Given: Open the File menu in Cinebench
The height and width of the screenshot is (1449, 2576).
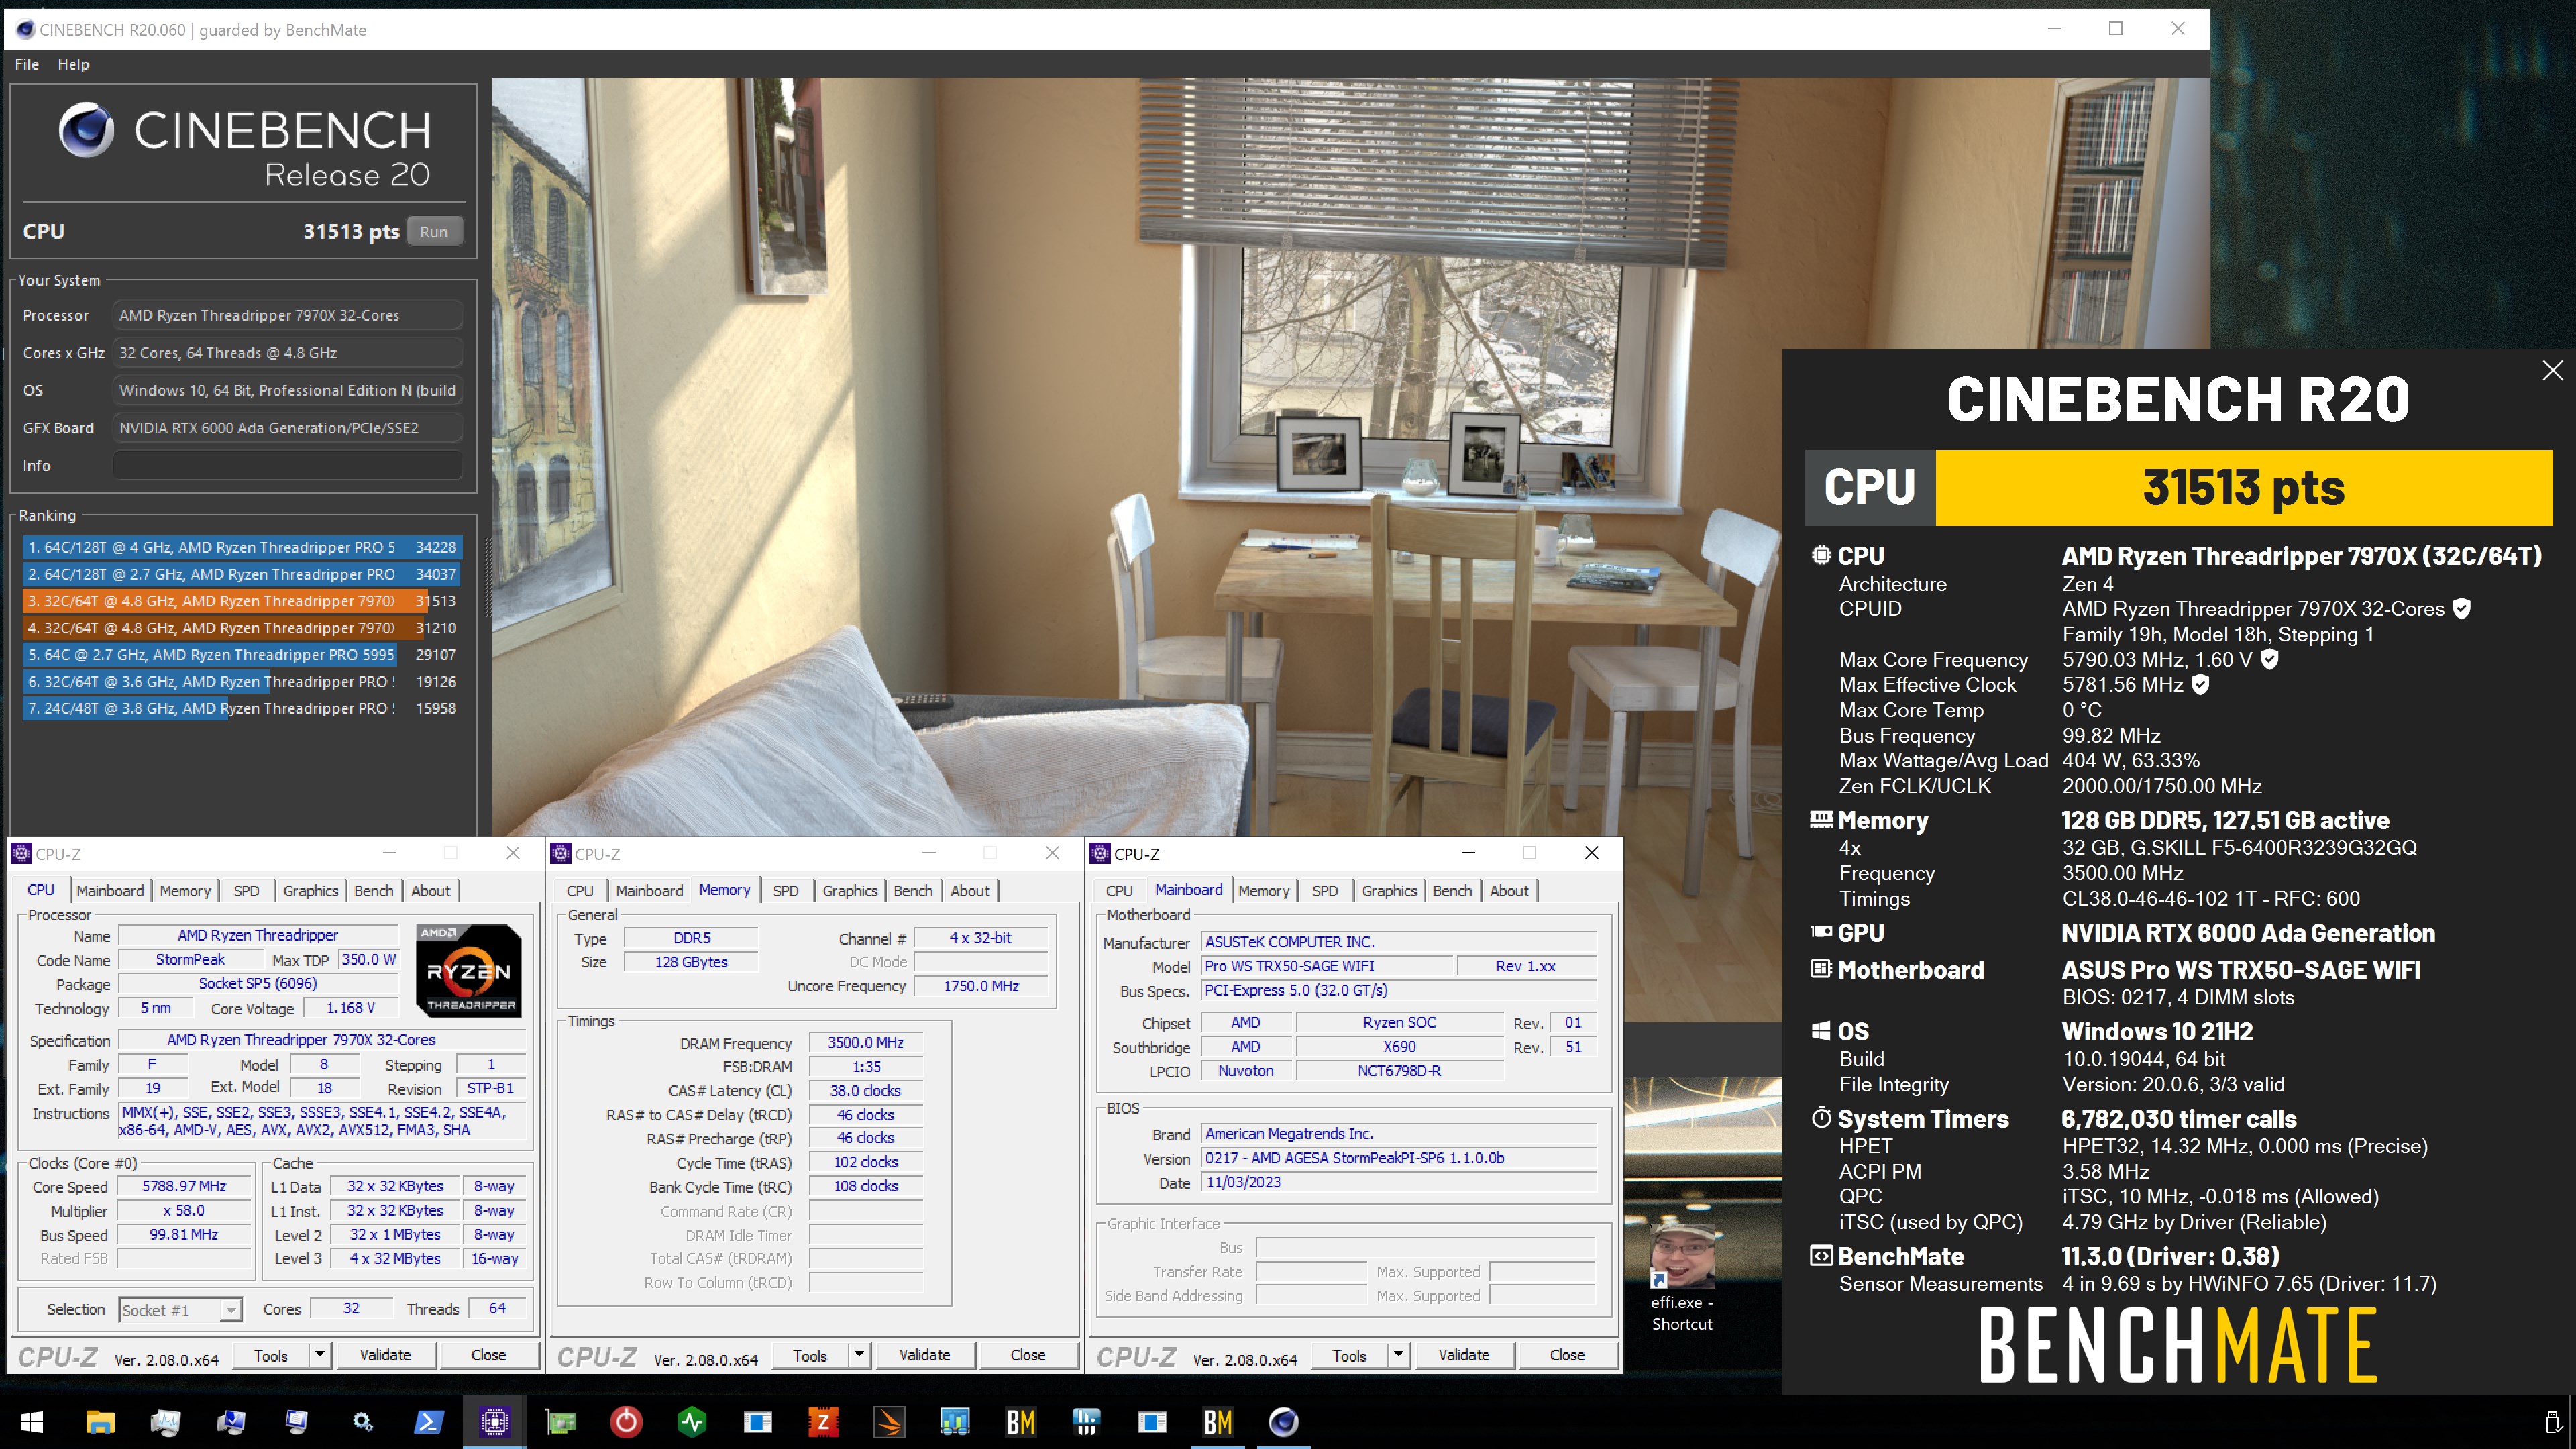Looking at the screenshot, I should [27, 64].
